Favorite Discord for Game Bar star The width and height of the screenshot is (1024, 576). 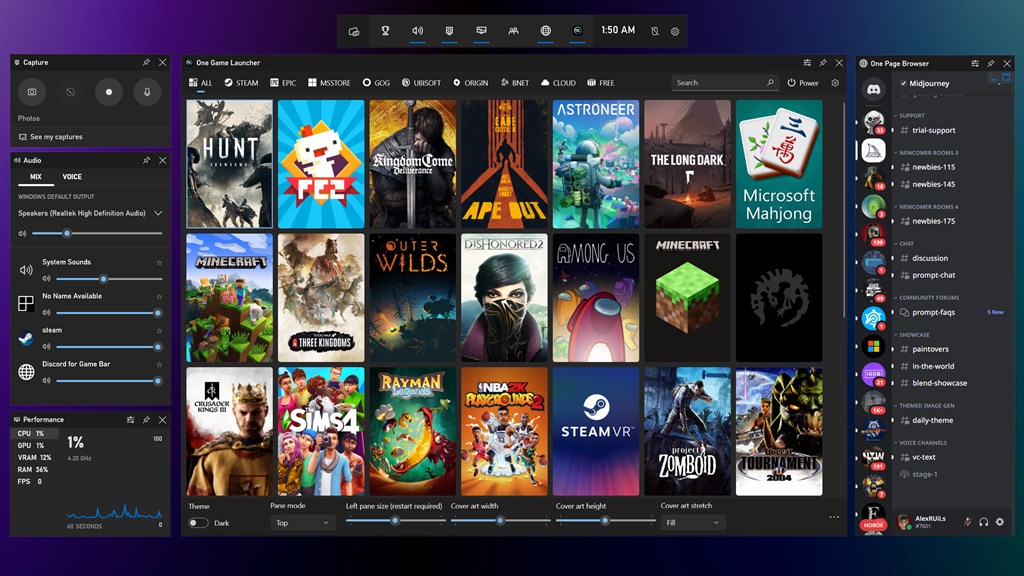pyautogui.click(x=159, y=364)
